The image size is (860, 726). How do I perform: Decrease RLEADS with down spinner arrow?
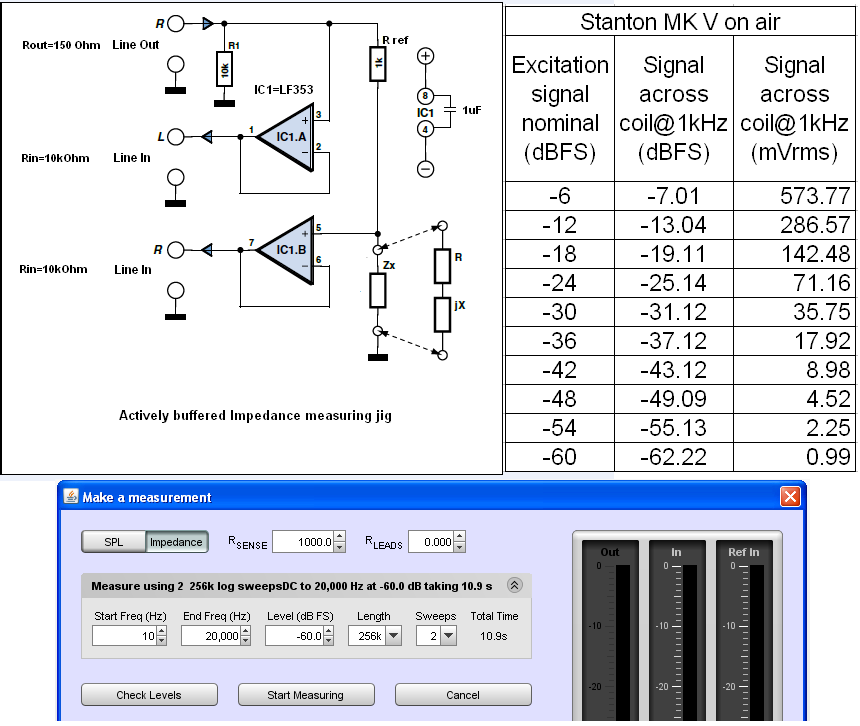tap(460, 547)
